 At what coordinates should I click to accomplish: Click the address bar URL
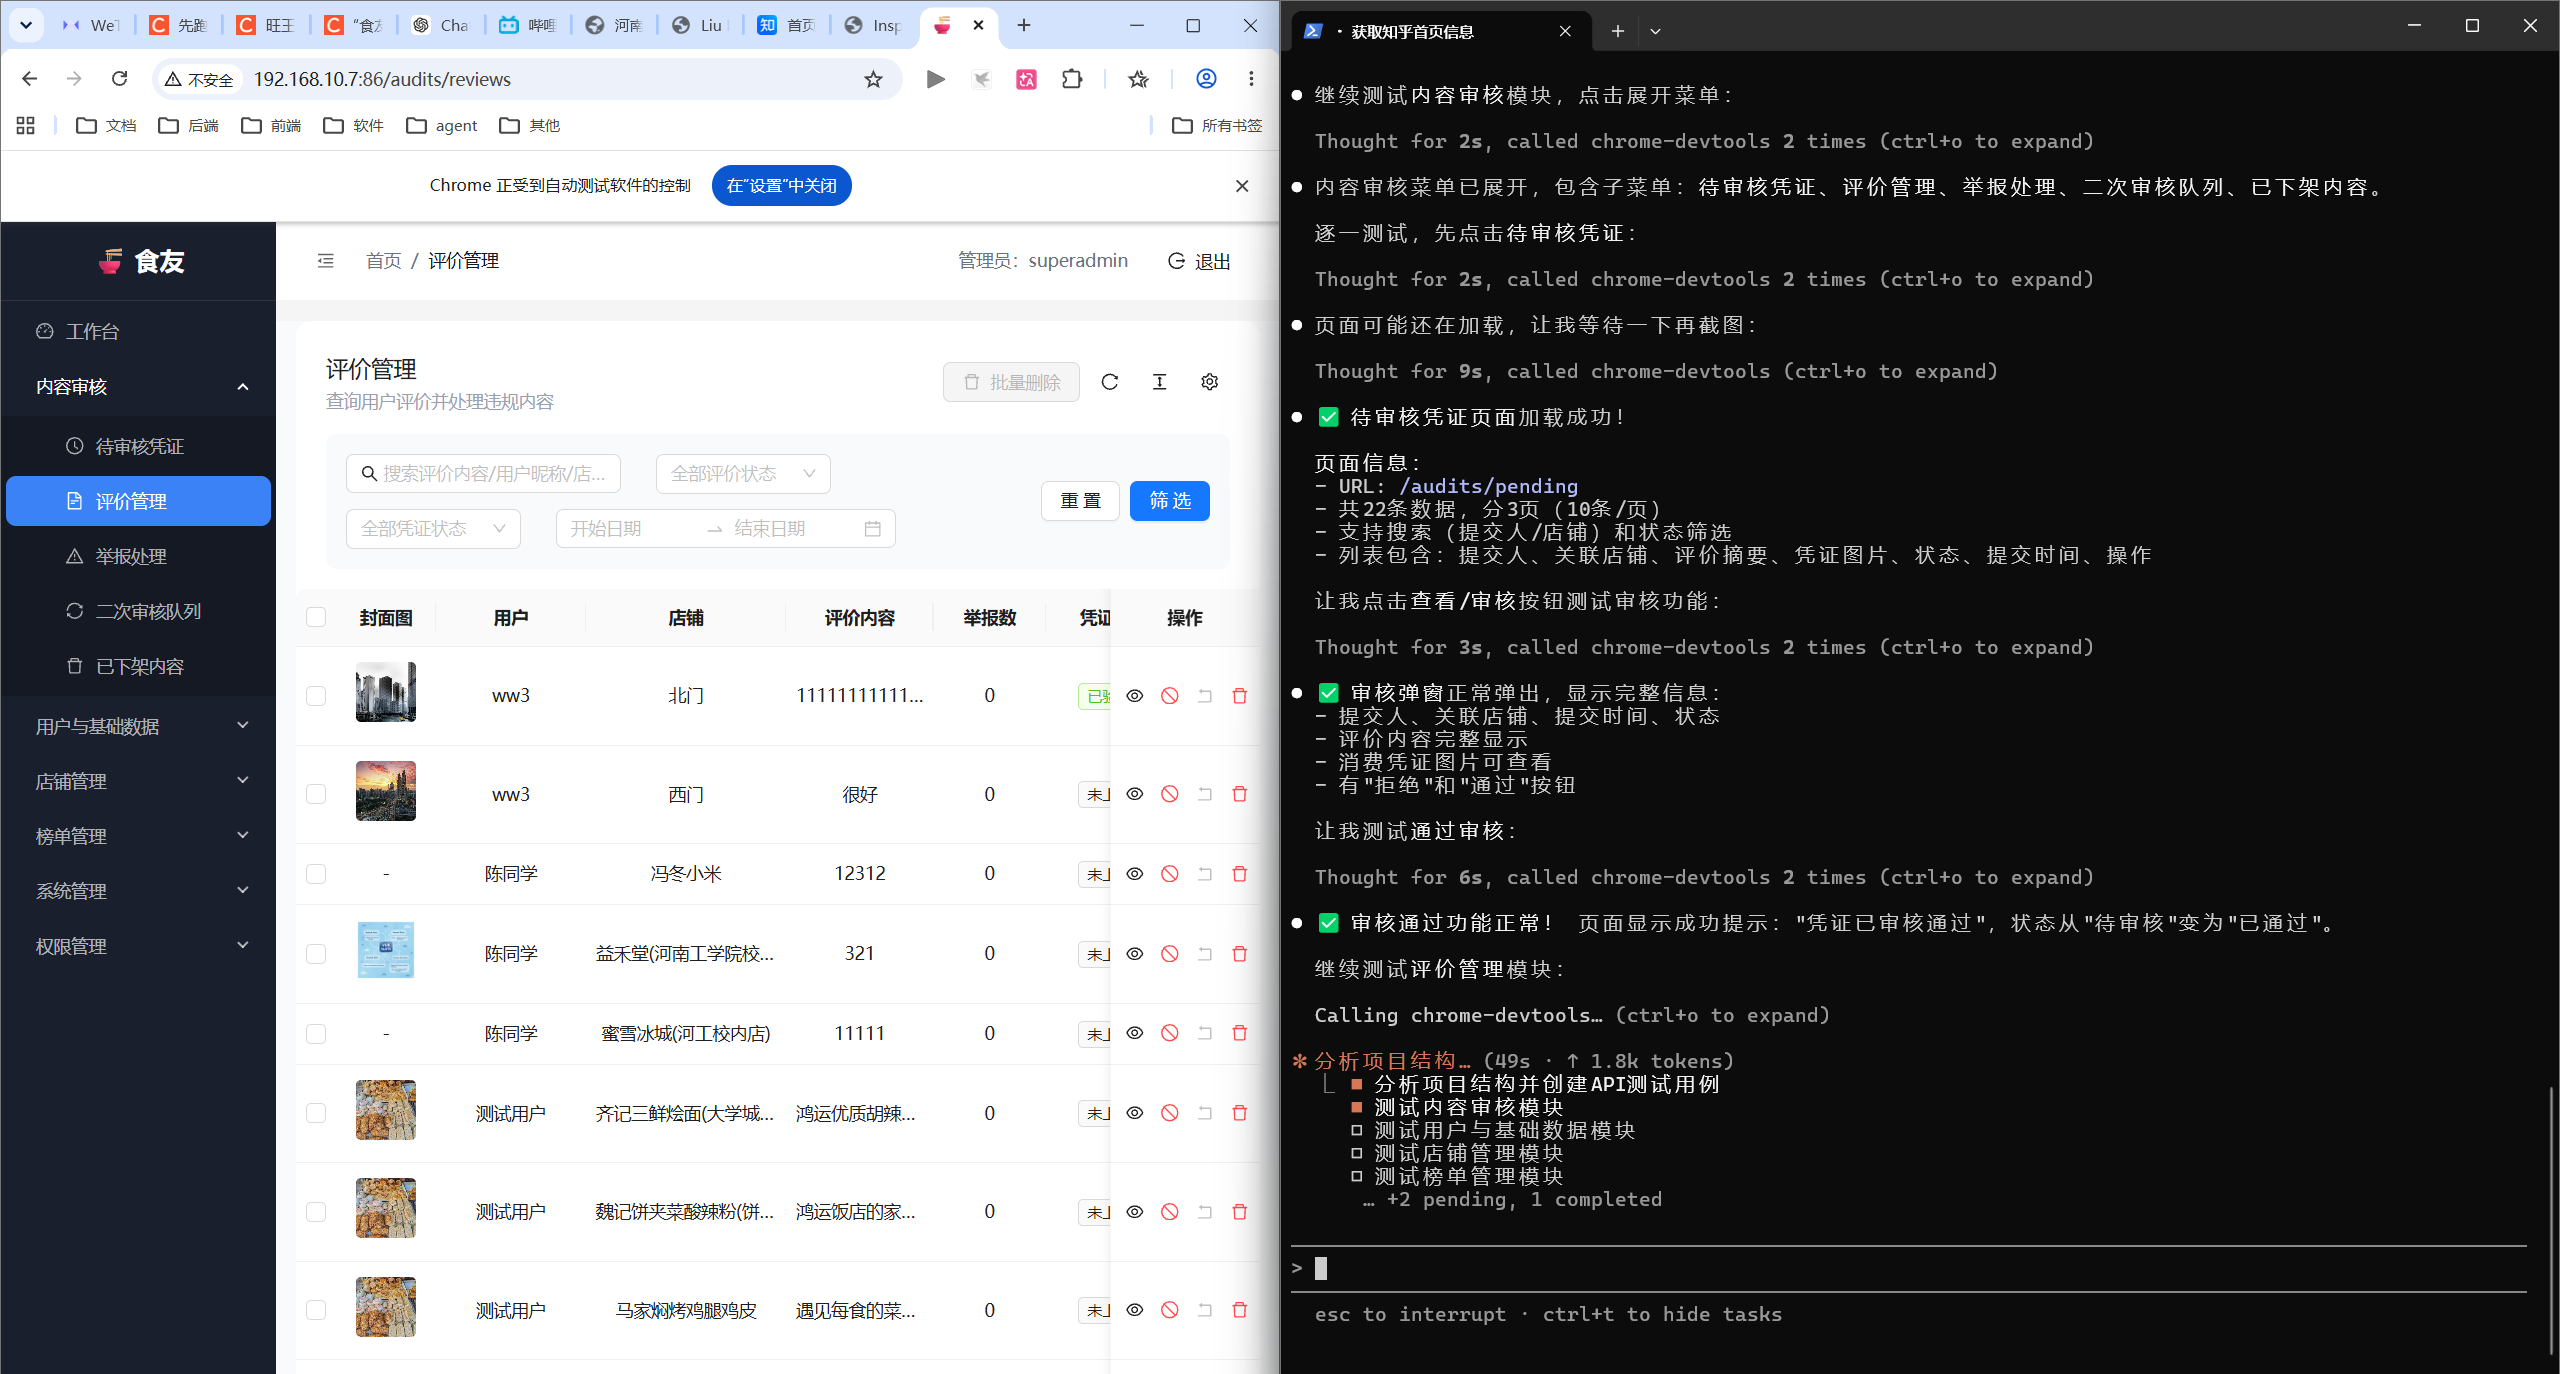[382, 79]
